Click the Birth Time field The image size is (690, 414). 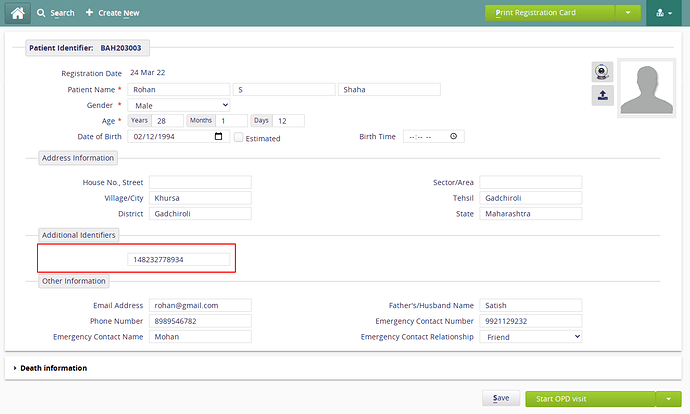433,136
